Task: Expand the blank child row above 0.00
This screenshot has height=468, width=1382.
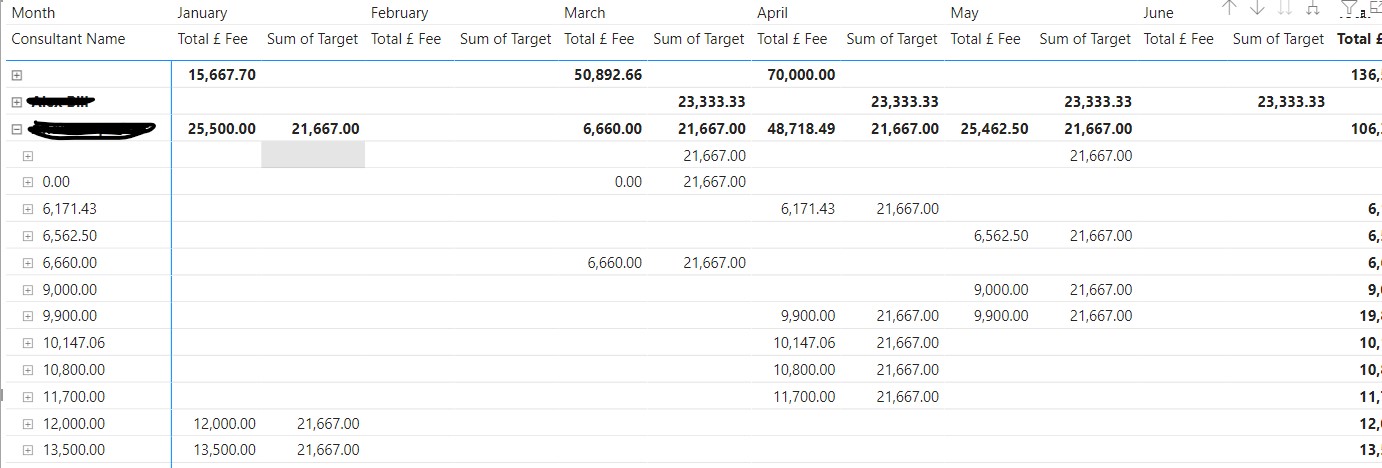Action: (28, 156)
